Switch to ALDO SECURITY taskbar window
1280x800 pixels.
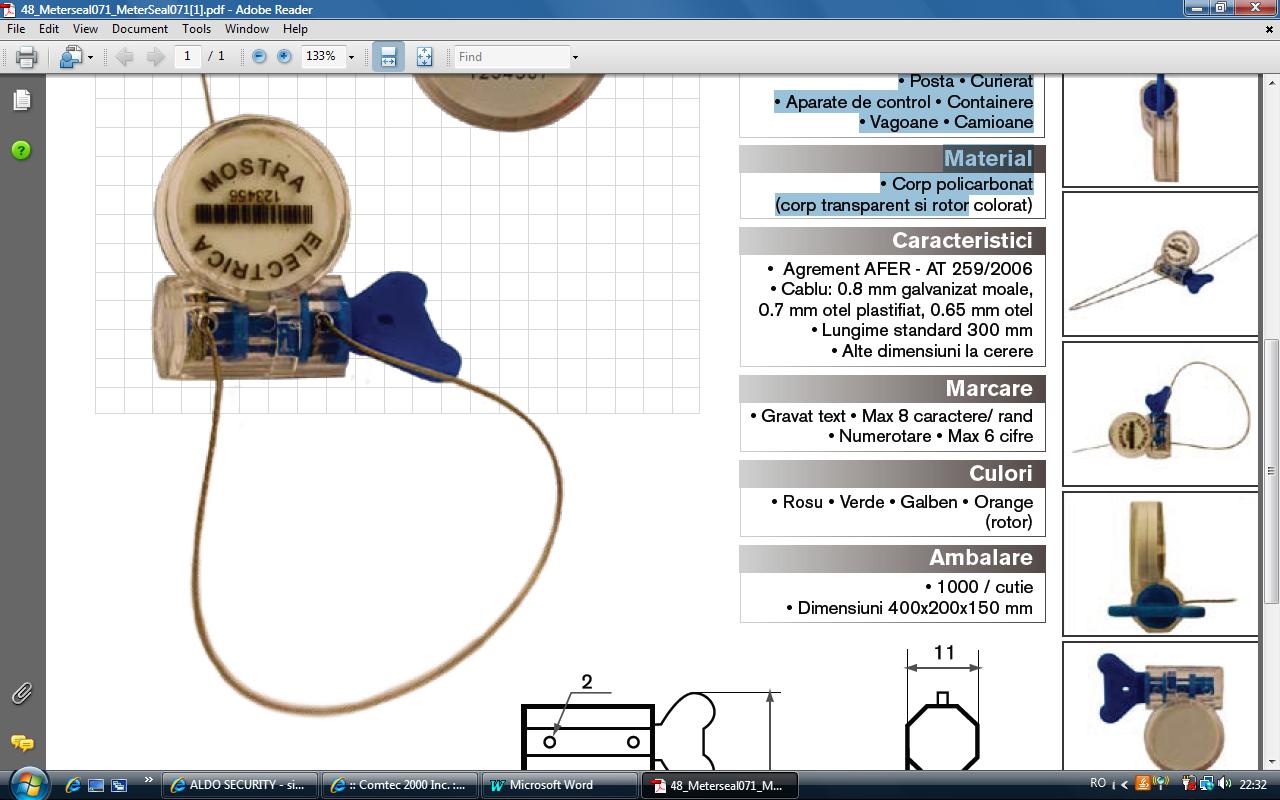pos(240,785)
